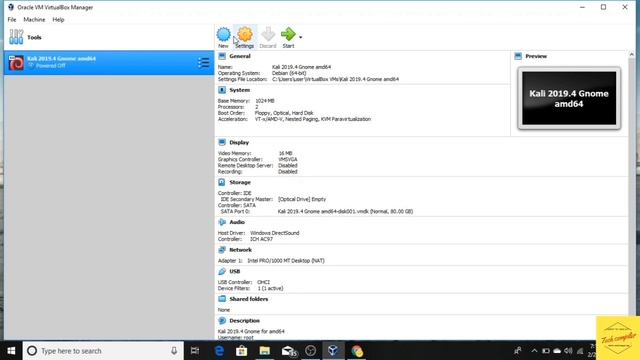Open the Tools icon in sidebar

pyautogui.click(x=16, y=37)
